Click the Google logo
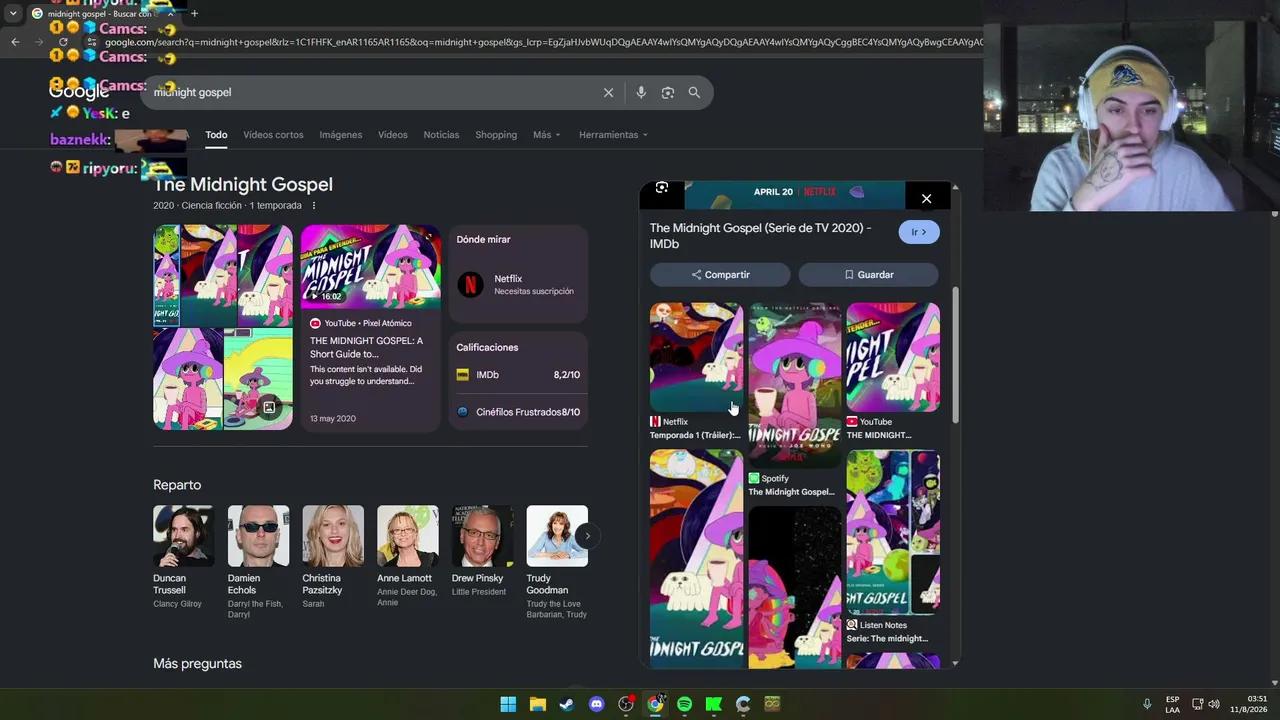The height and width of the screenshot is (720, 1280). click(x=79, y=92)
